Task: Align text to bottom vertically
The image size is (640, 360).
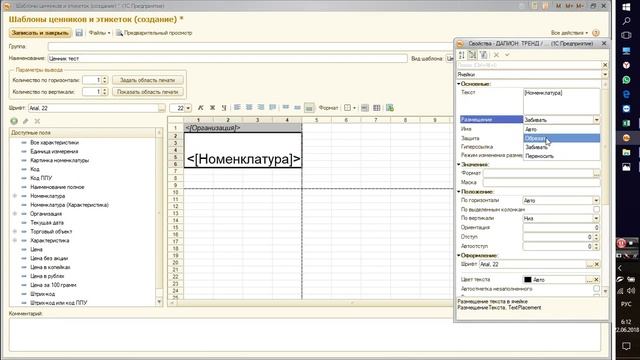Action: (x=309, y=107)
